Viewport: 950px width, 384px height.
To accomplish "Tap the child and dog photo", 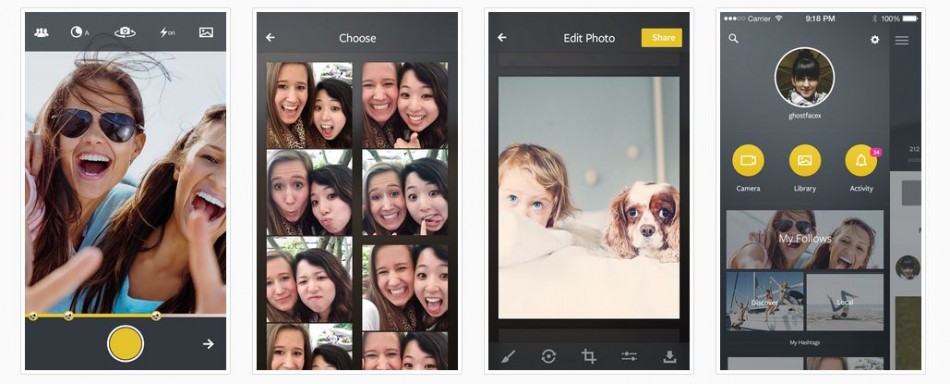I will pos(589,197).
